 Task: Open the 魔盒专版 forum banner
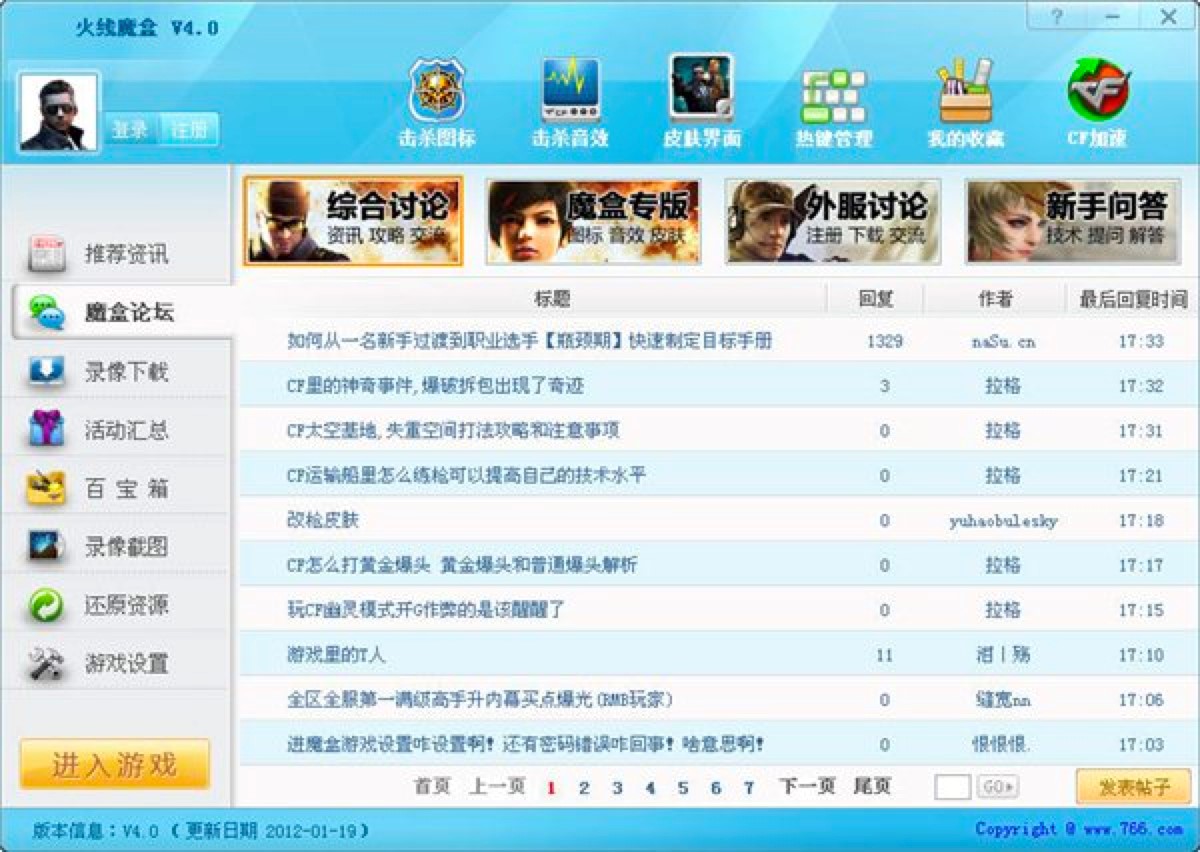(593, 221)
